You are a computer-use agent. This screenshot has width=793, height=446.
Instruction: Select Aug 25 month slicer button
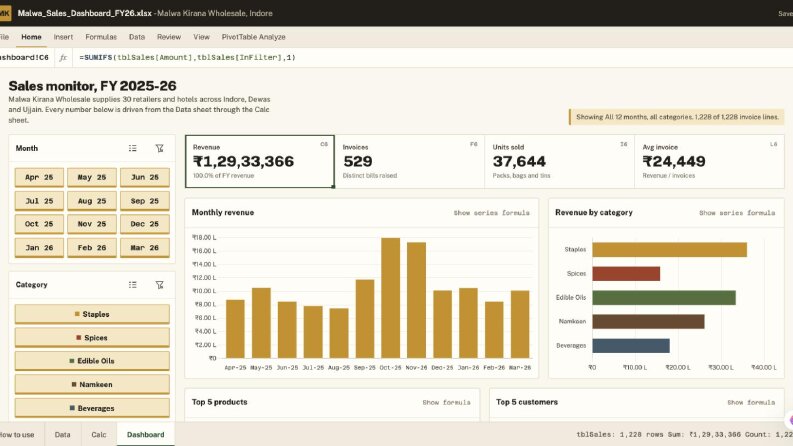pyautogui.click(x=92, y=201)
